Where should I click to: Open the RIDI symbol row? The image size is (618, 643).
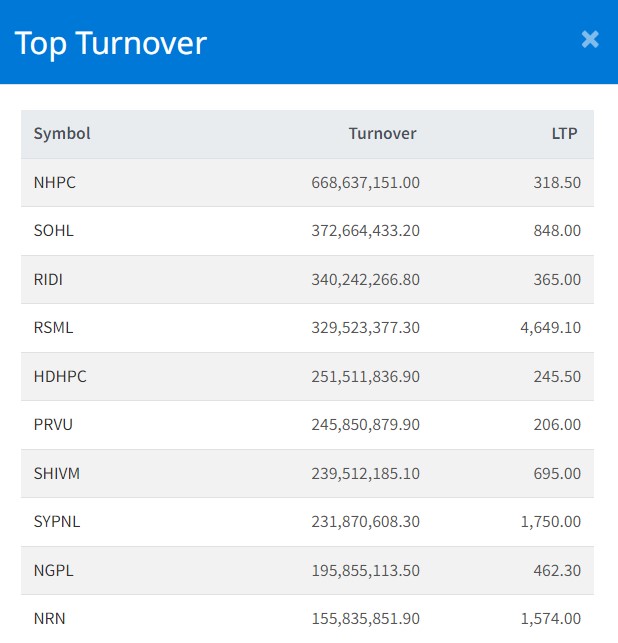point(48,280)
